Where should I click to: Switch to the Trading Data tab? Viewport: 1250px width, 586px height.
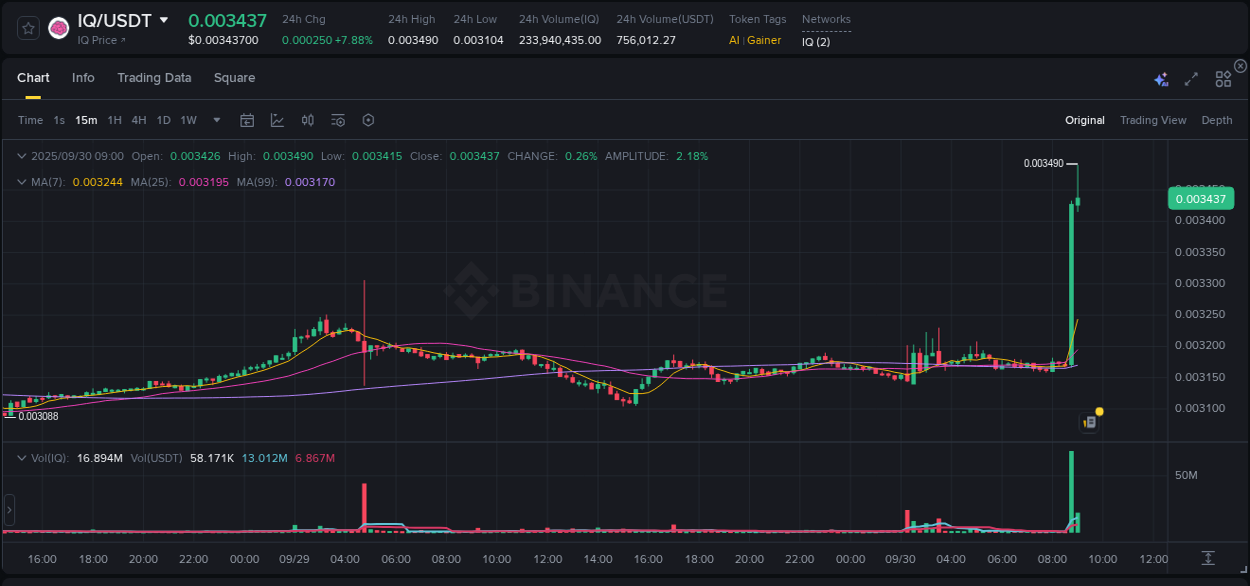pos(154,77)
